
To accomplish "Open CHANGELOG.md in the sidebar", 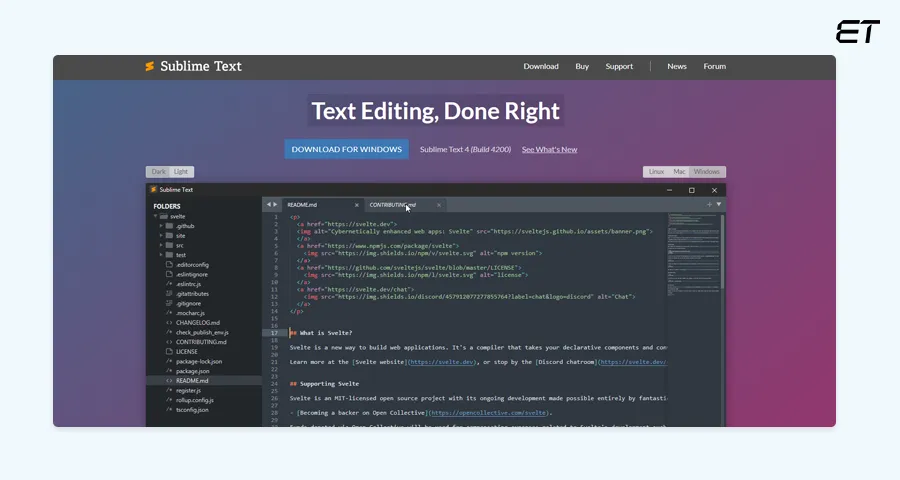I will point(197,323).
